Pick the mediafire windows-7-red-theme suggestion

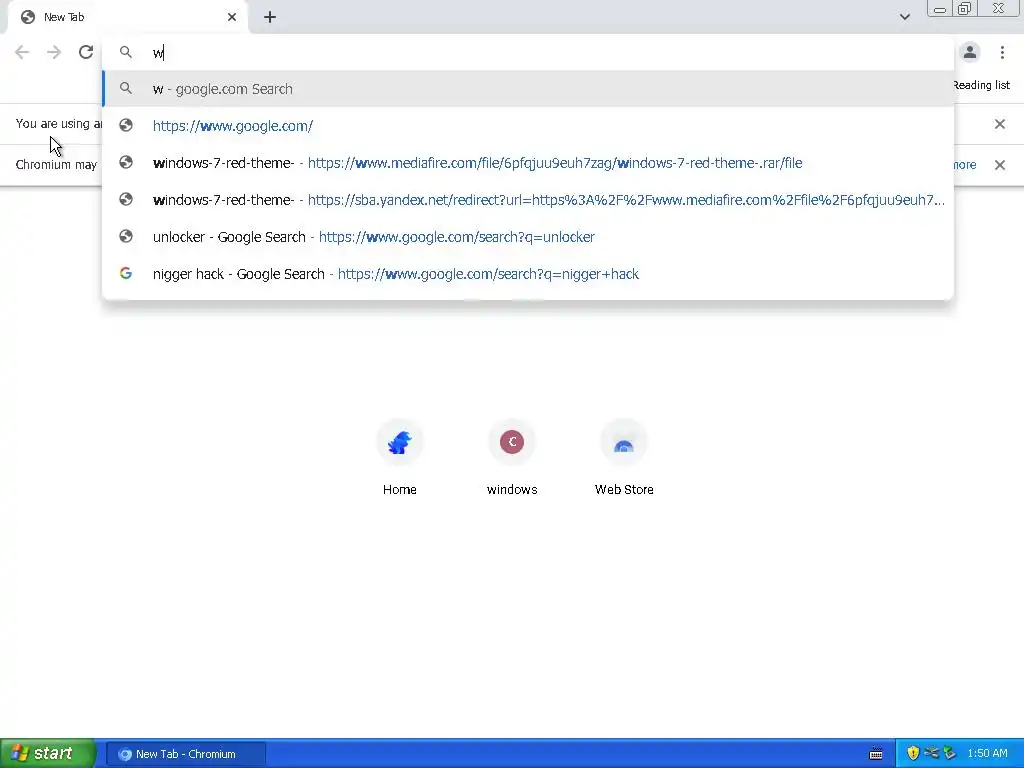pos(528,163)
